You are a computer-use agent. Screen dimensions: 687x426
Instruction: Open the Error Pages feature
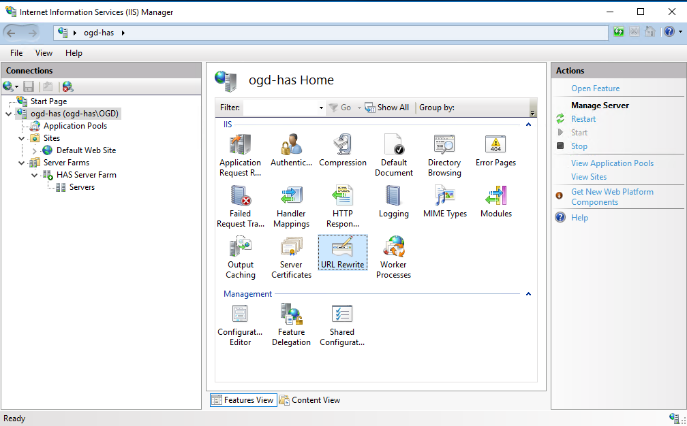496,150
